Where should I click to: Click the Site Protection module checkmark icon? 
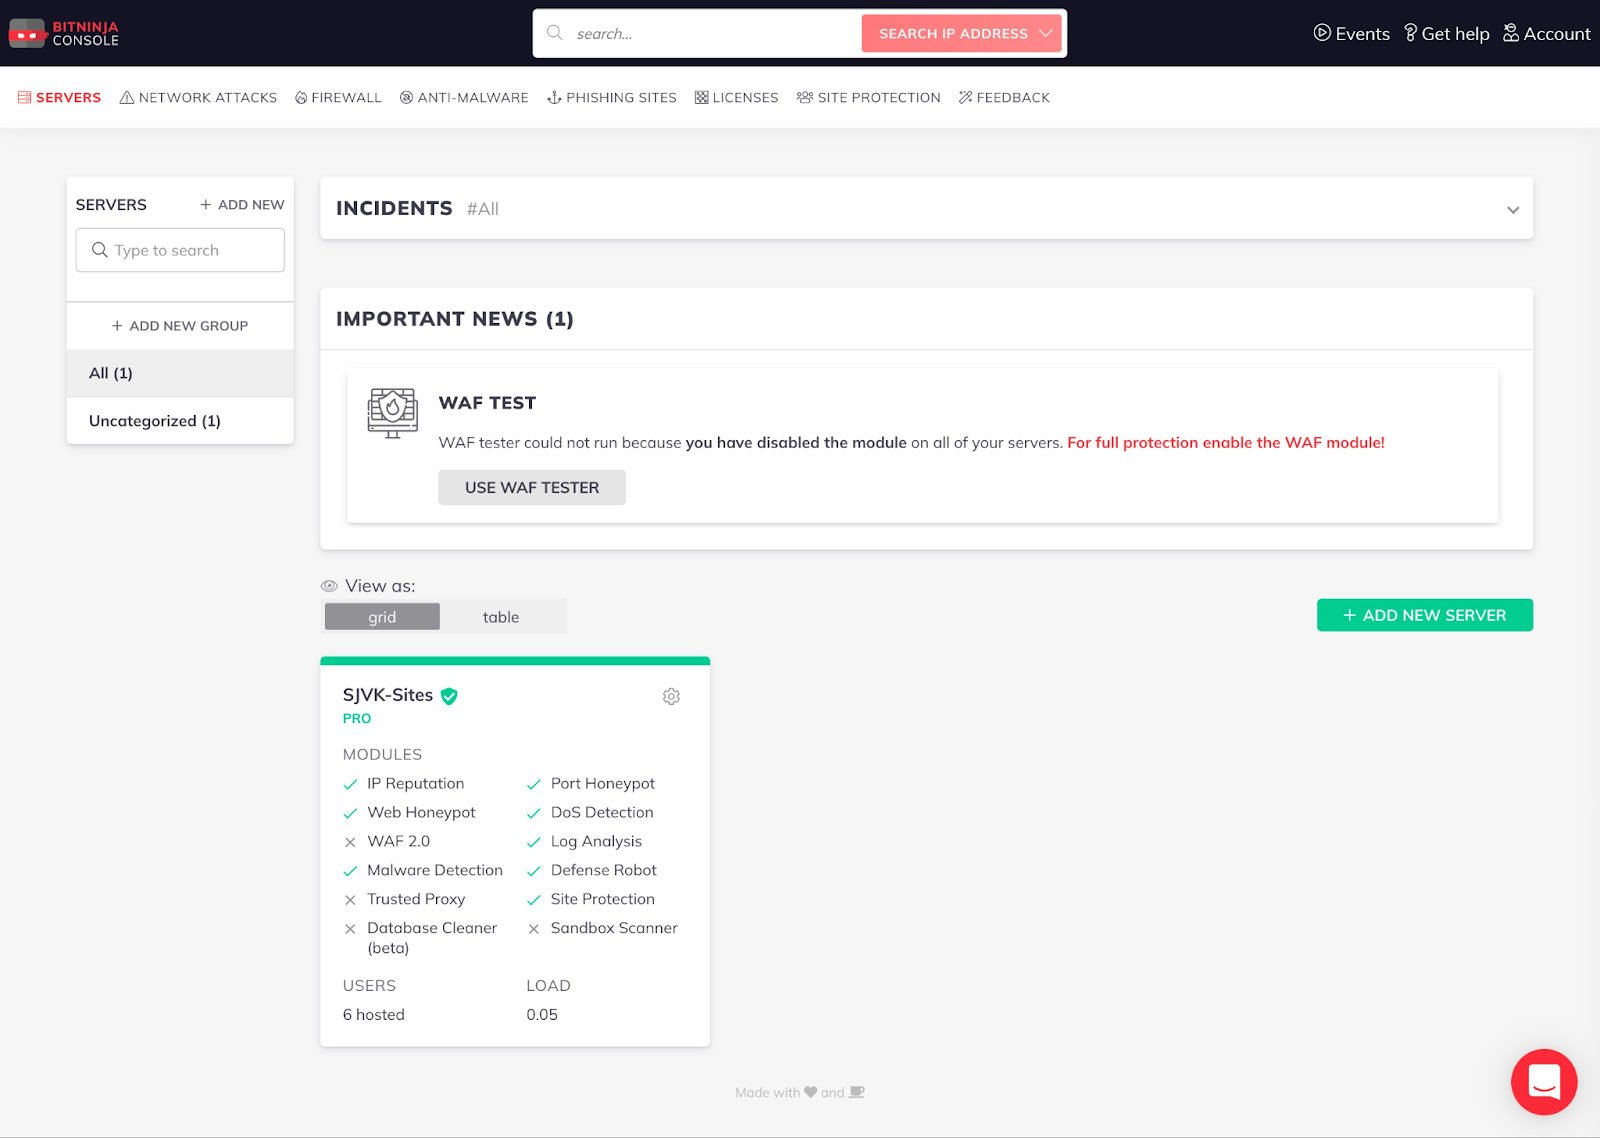pyautogui.click(x=534, y=900)
